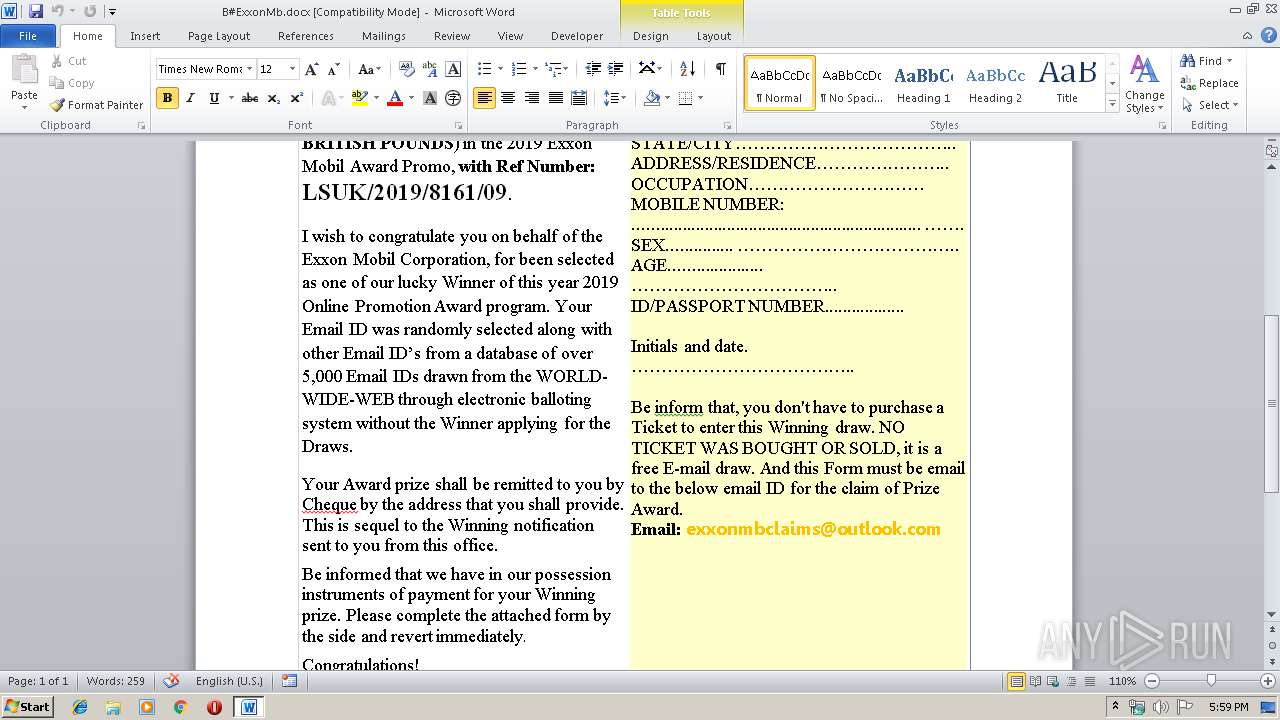Viewport: 1280px width, 720px height.
Task: Click the Enclose Characters icon
Action: 453,98
